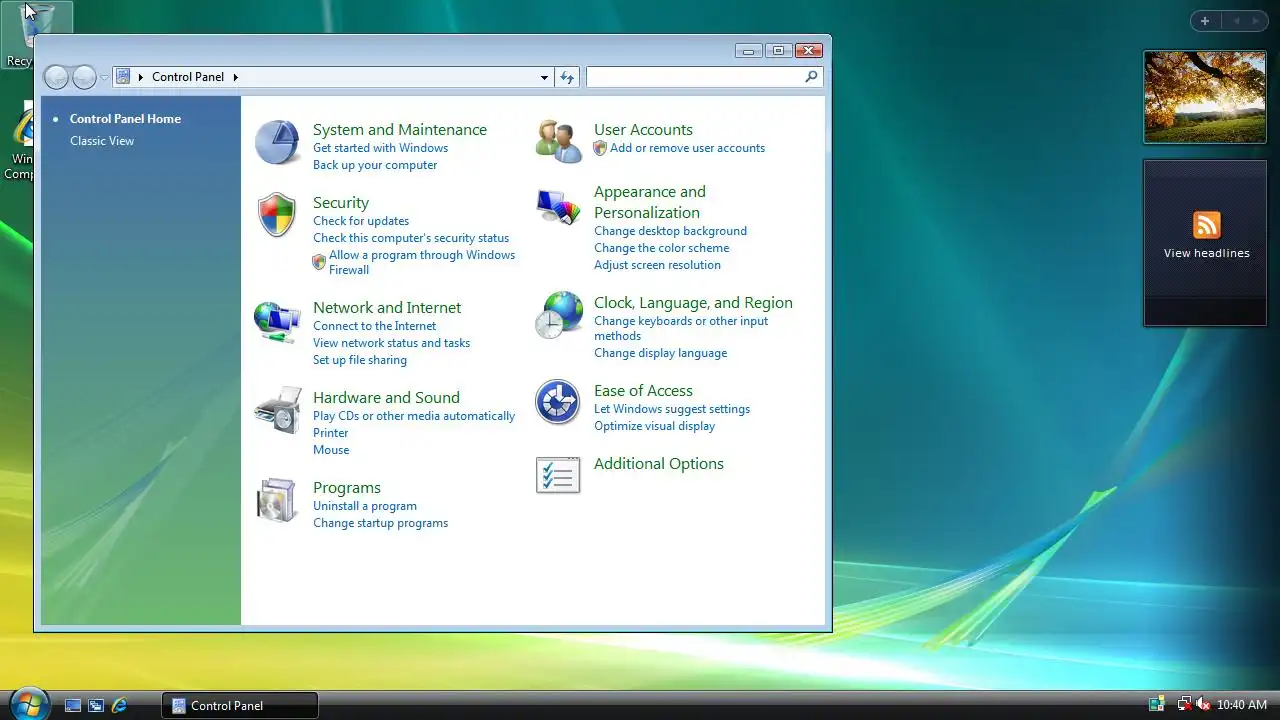Expand the arrow before Control Panel in breadcrumb
1280x720 pixels.
click(141, 77)
